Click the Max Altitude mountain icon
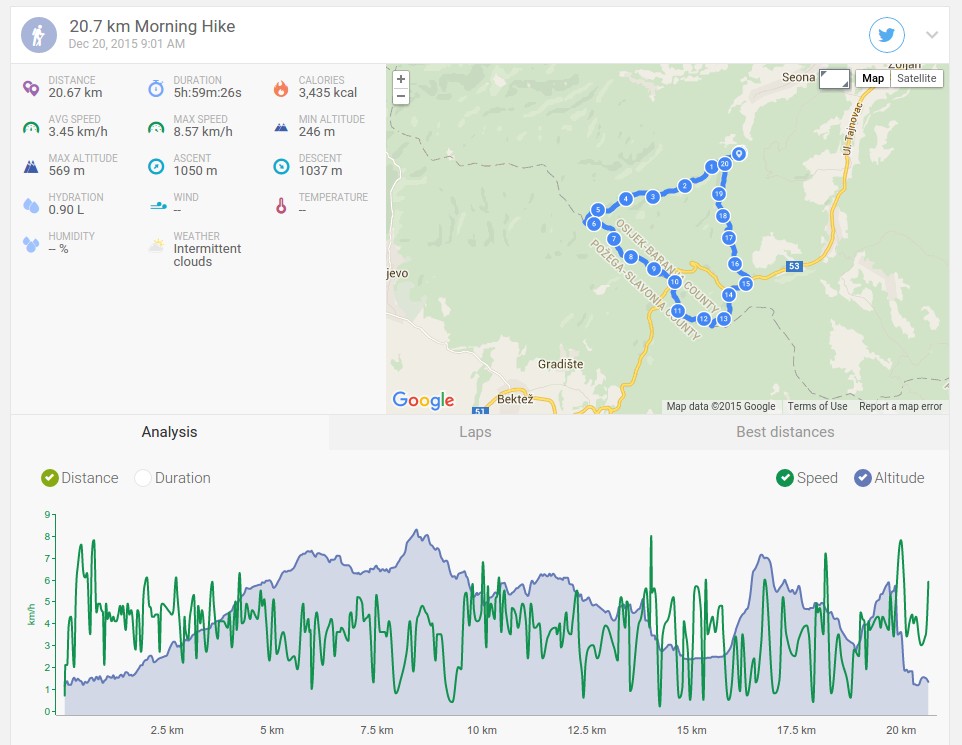 31,166
